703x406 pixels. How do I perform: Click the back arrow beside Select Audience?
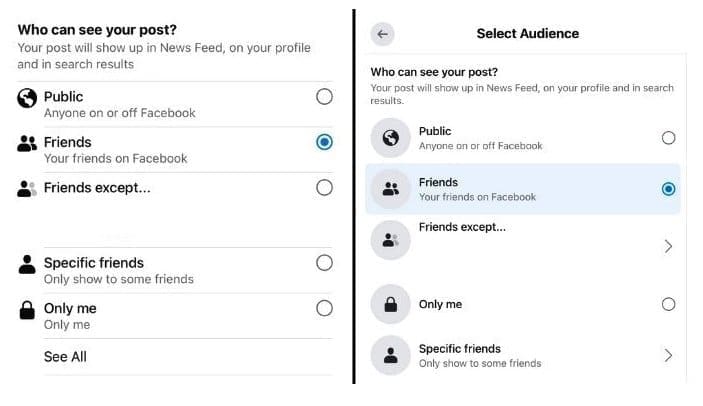click(382, 33)
